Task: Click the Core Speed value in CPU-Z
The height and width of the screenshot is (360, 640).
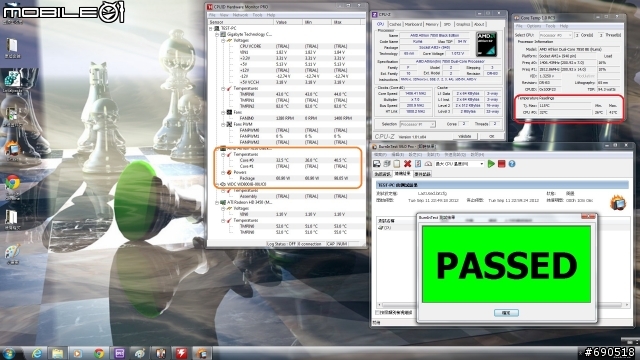Action: pyautogui.click(x=414, y=93)
